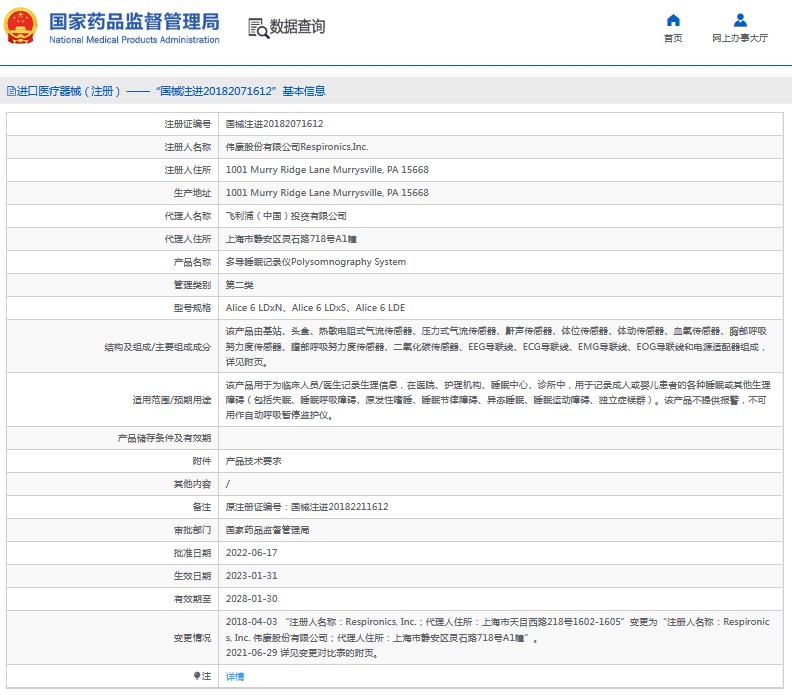Click the 首页 home icon
The height and width of the screenshot is (695, 792).
[673, 20]
